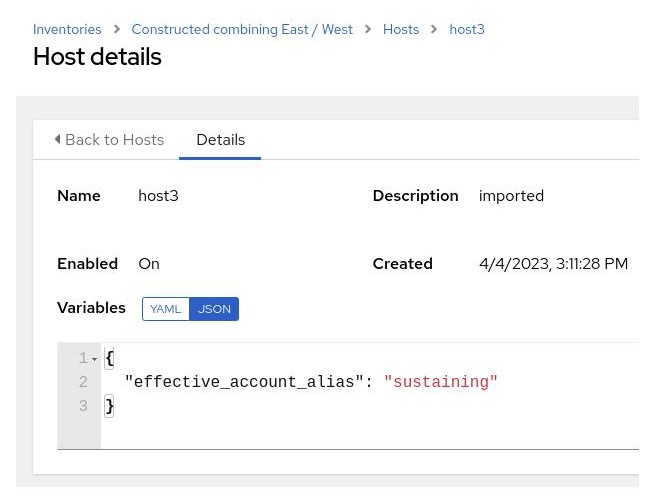Screen dimensions: 659x498
Task: Click line number 3 in editor gutter
Action: [83, 406]
